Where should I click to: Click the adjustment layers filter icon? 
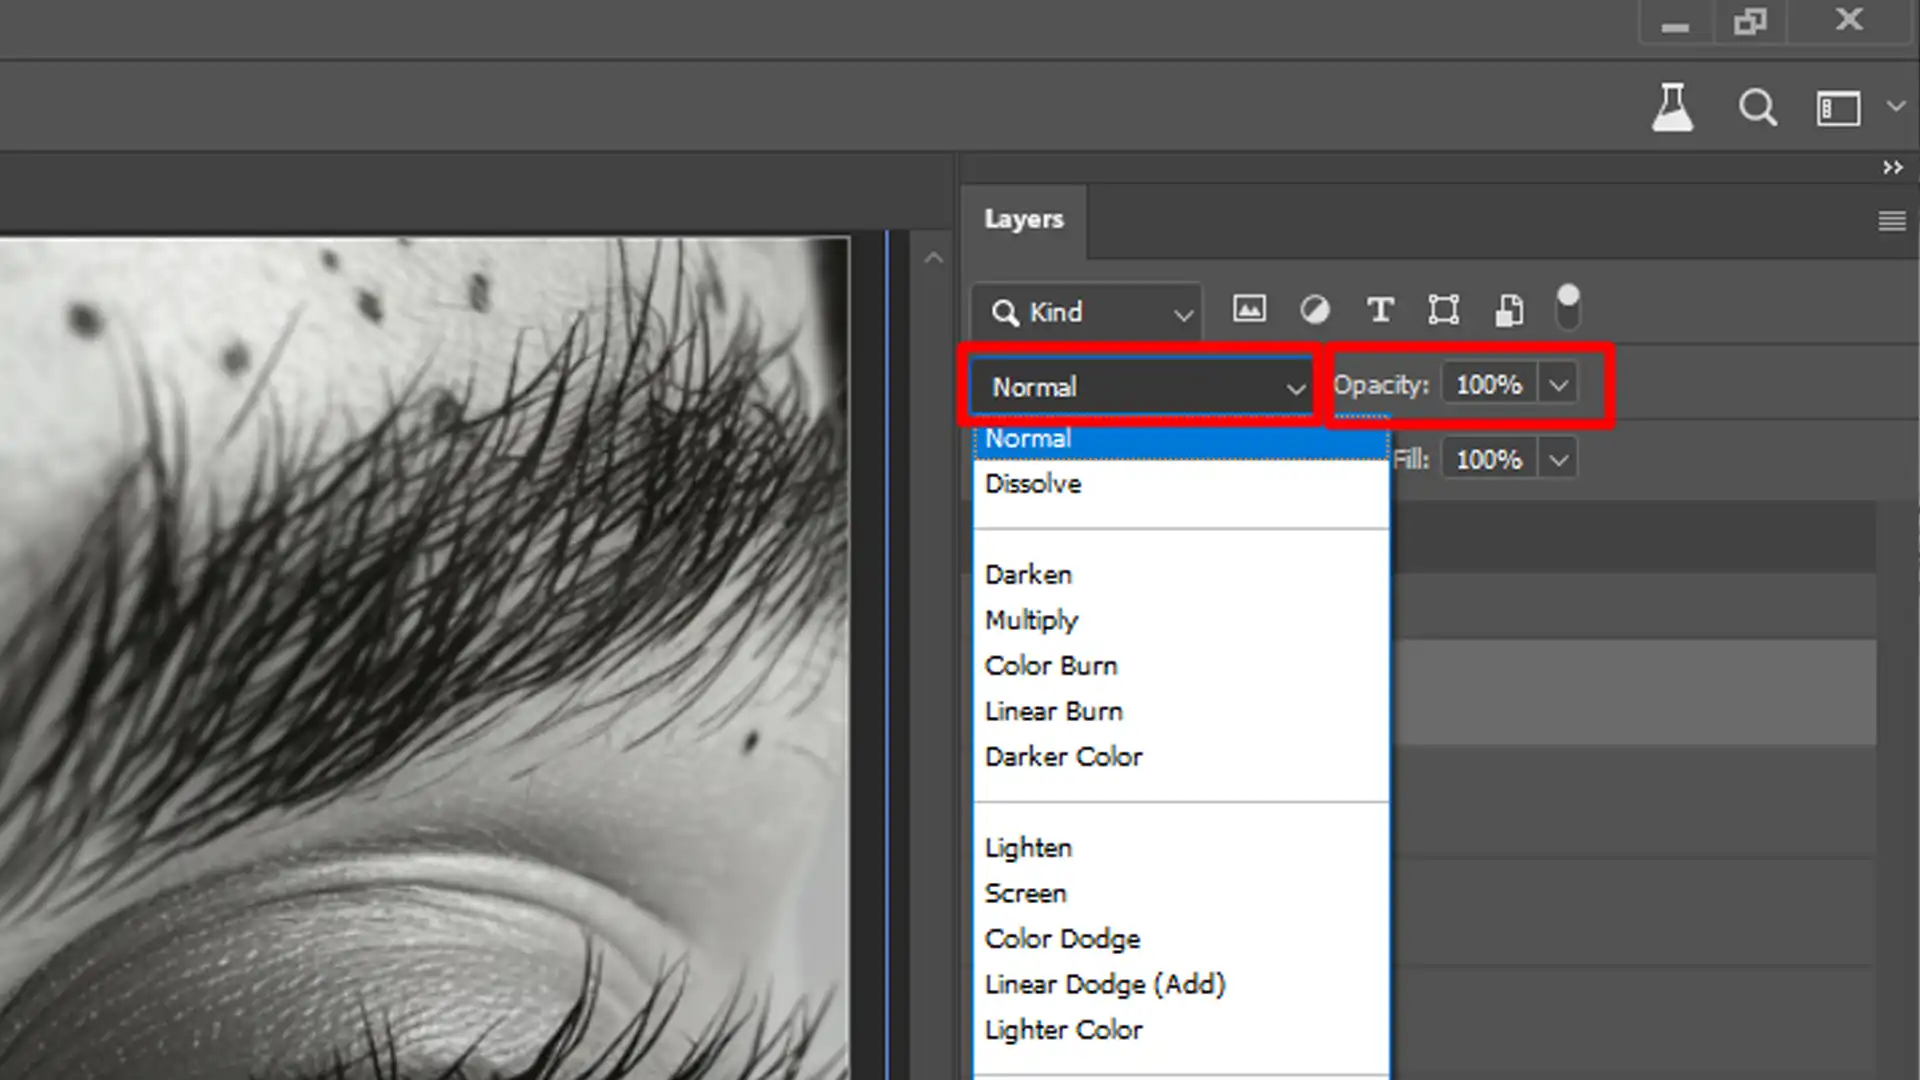[1315, 311]
